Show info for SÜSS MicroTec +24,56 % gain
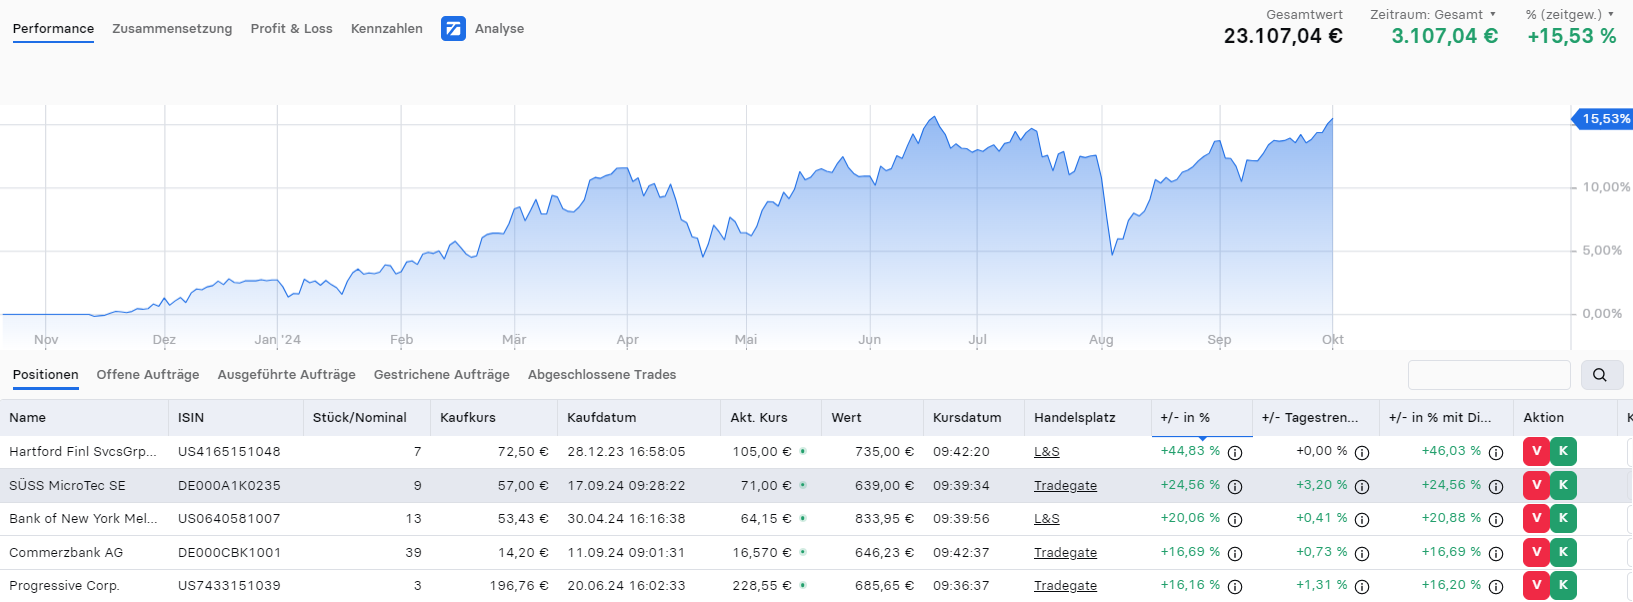Viewport: 1633px width, 602px height. [x=1235, y=486]
